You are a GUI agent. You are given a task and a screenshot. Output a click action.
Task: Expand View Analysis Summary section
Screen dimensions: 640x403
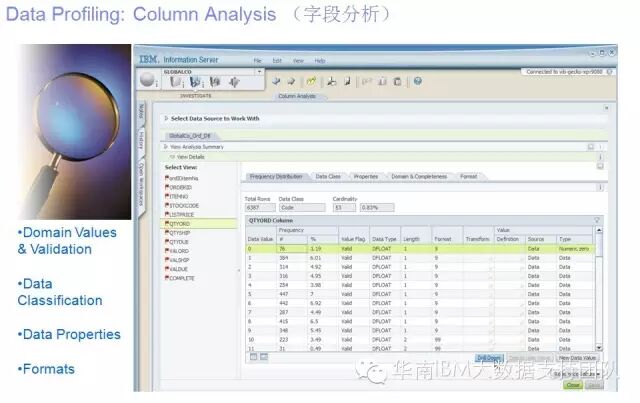(x=166, y=146)
